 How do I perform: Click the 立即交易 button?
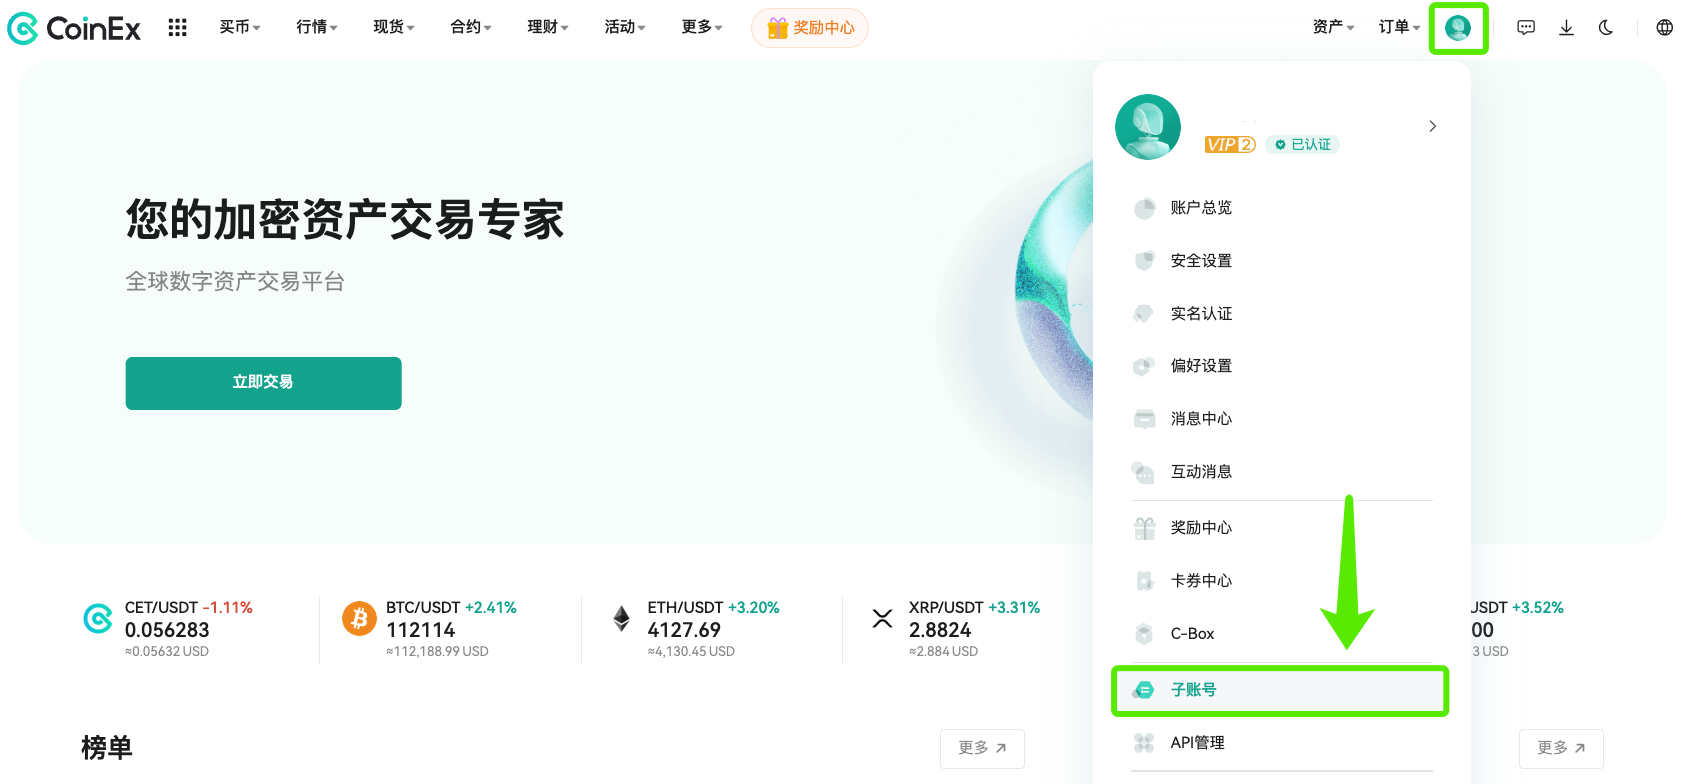(264, 383)
